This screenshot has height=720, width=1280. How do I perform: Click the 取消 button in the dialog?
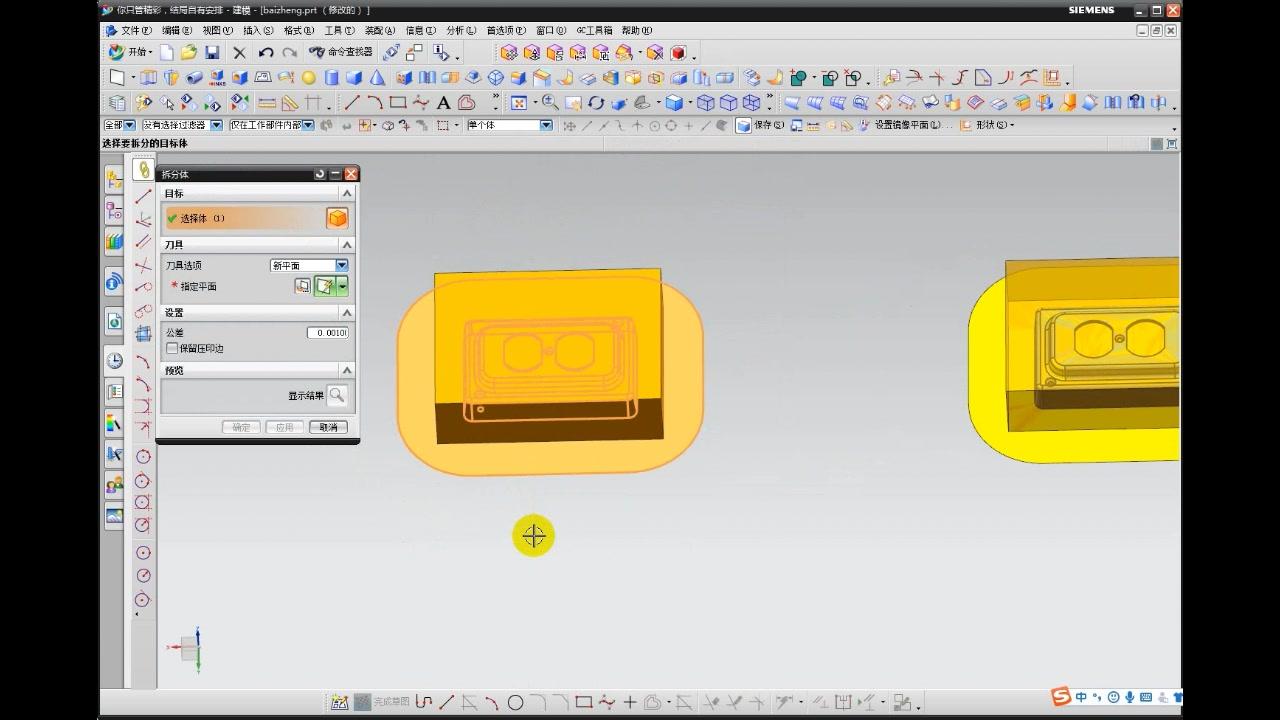pyautogui.click(x=328, y=426)
